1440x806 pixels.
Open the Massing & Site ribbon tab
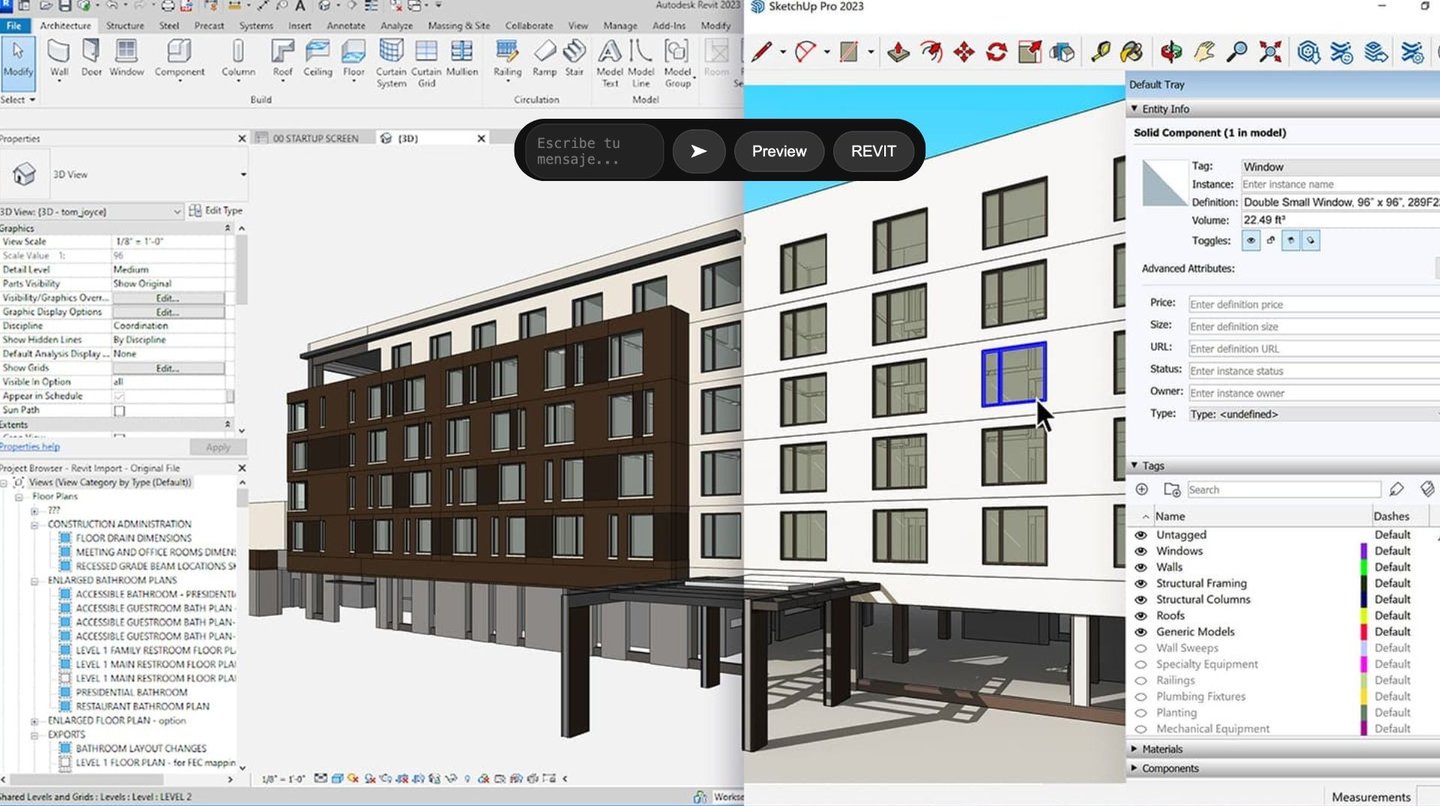click(457, 26)
